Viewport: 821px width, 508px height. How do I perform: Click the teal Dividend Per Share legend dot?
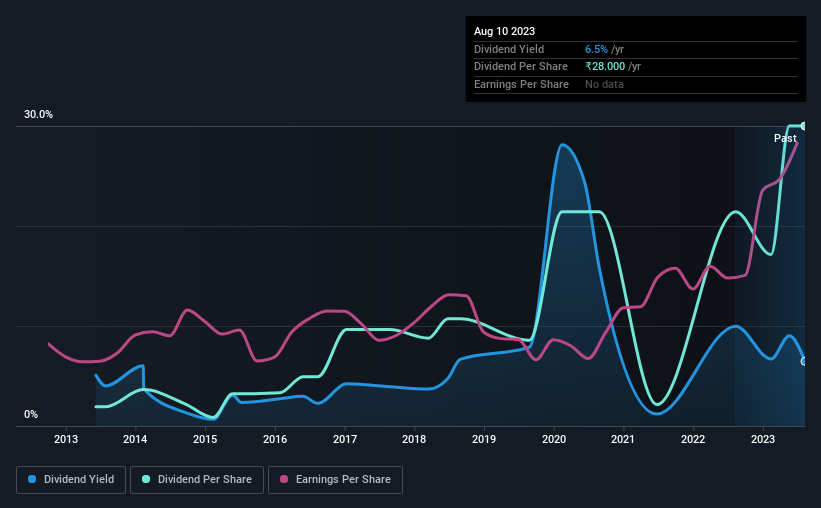[x=146, y=479]
